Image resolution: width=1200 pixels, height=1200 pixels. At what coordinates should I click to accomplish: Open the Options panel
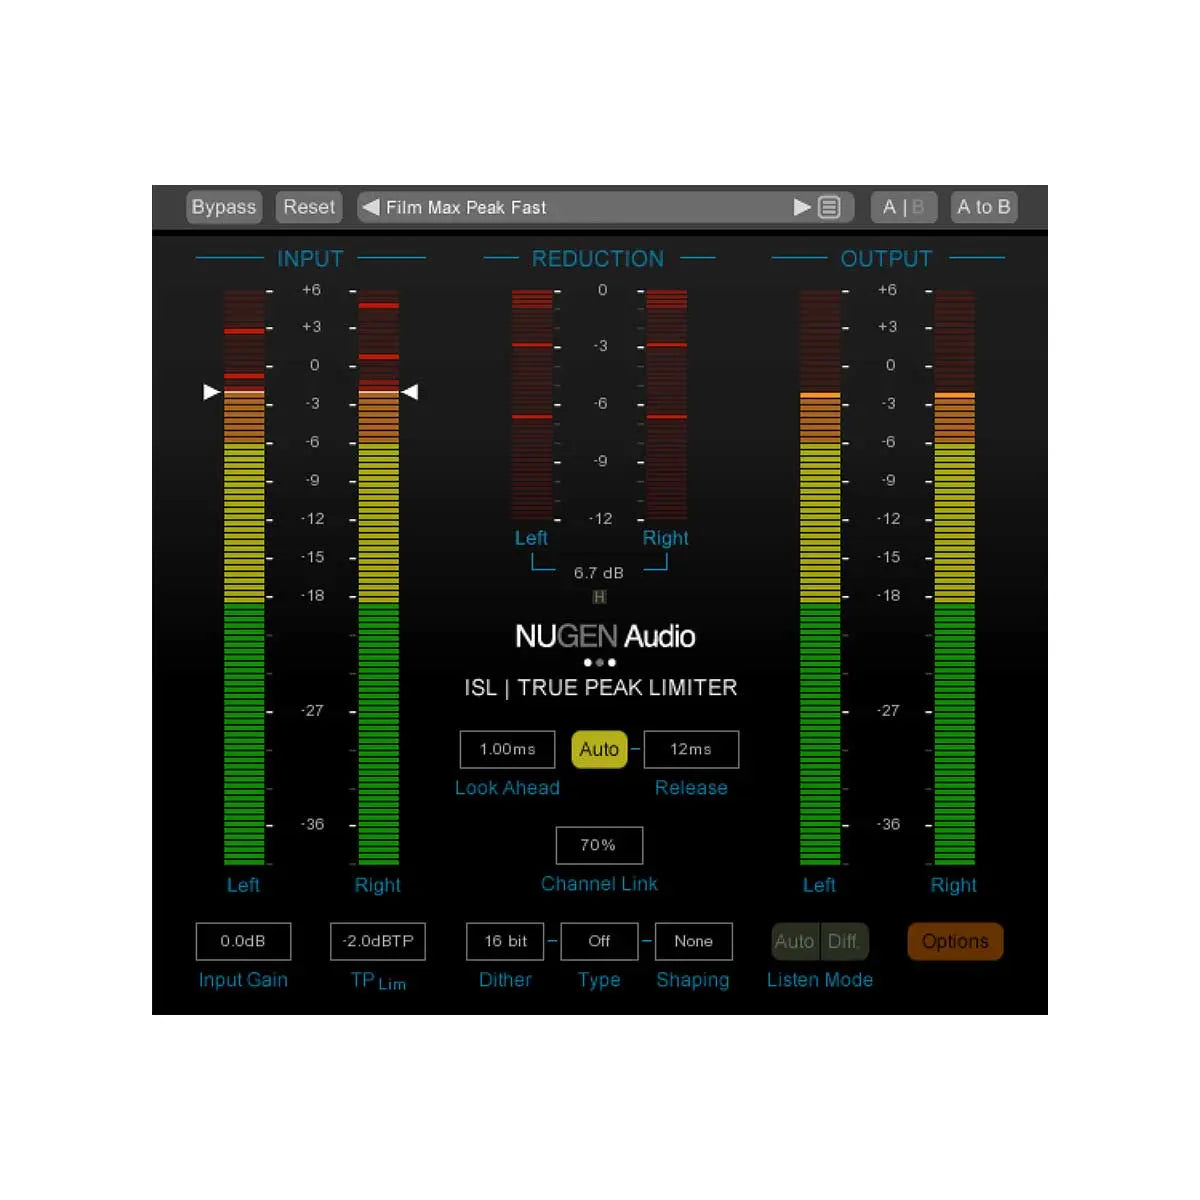pos(954,941)
